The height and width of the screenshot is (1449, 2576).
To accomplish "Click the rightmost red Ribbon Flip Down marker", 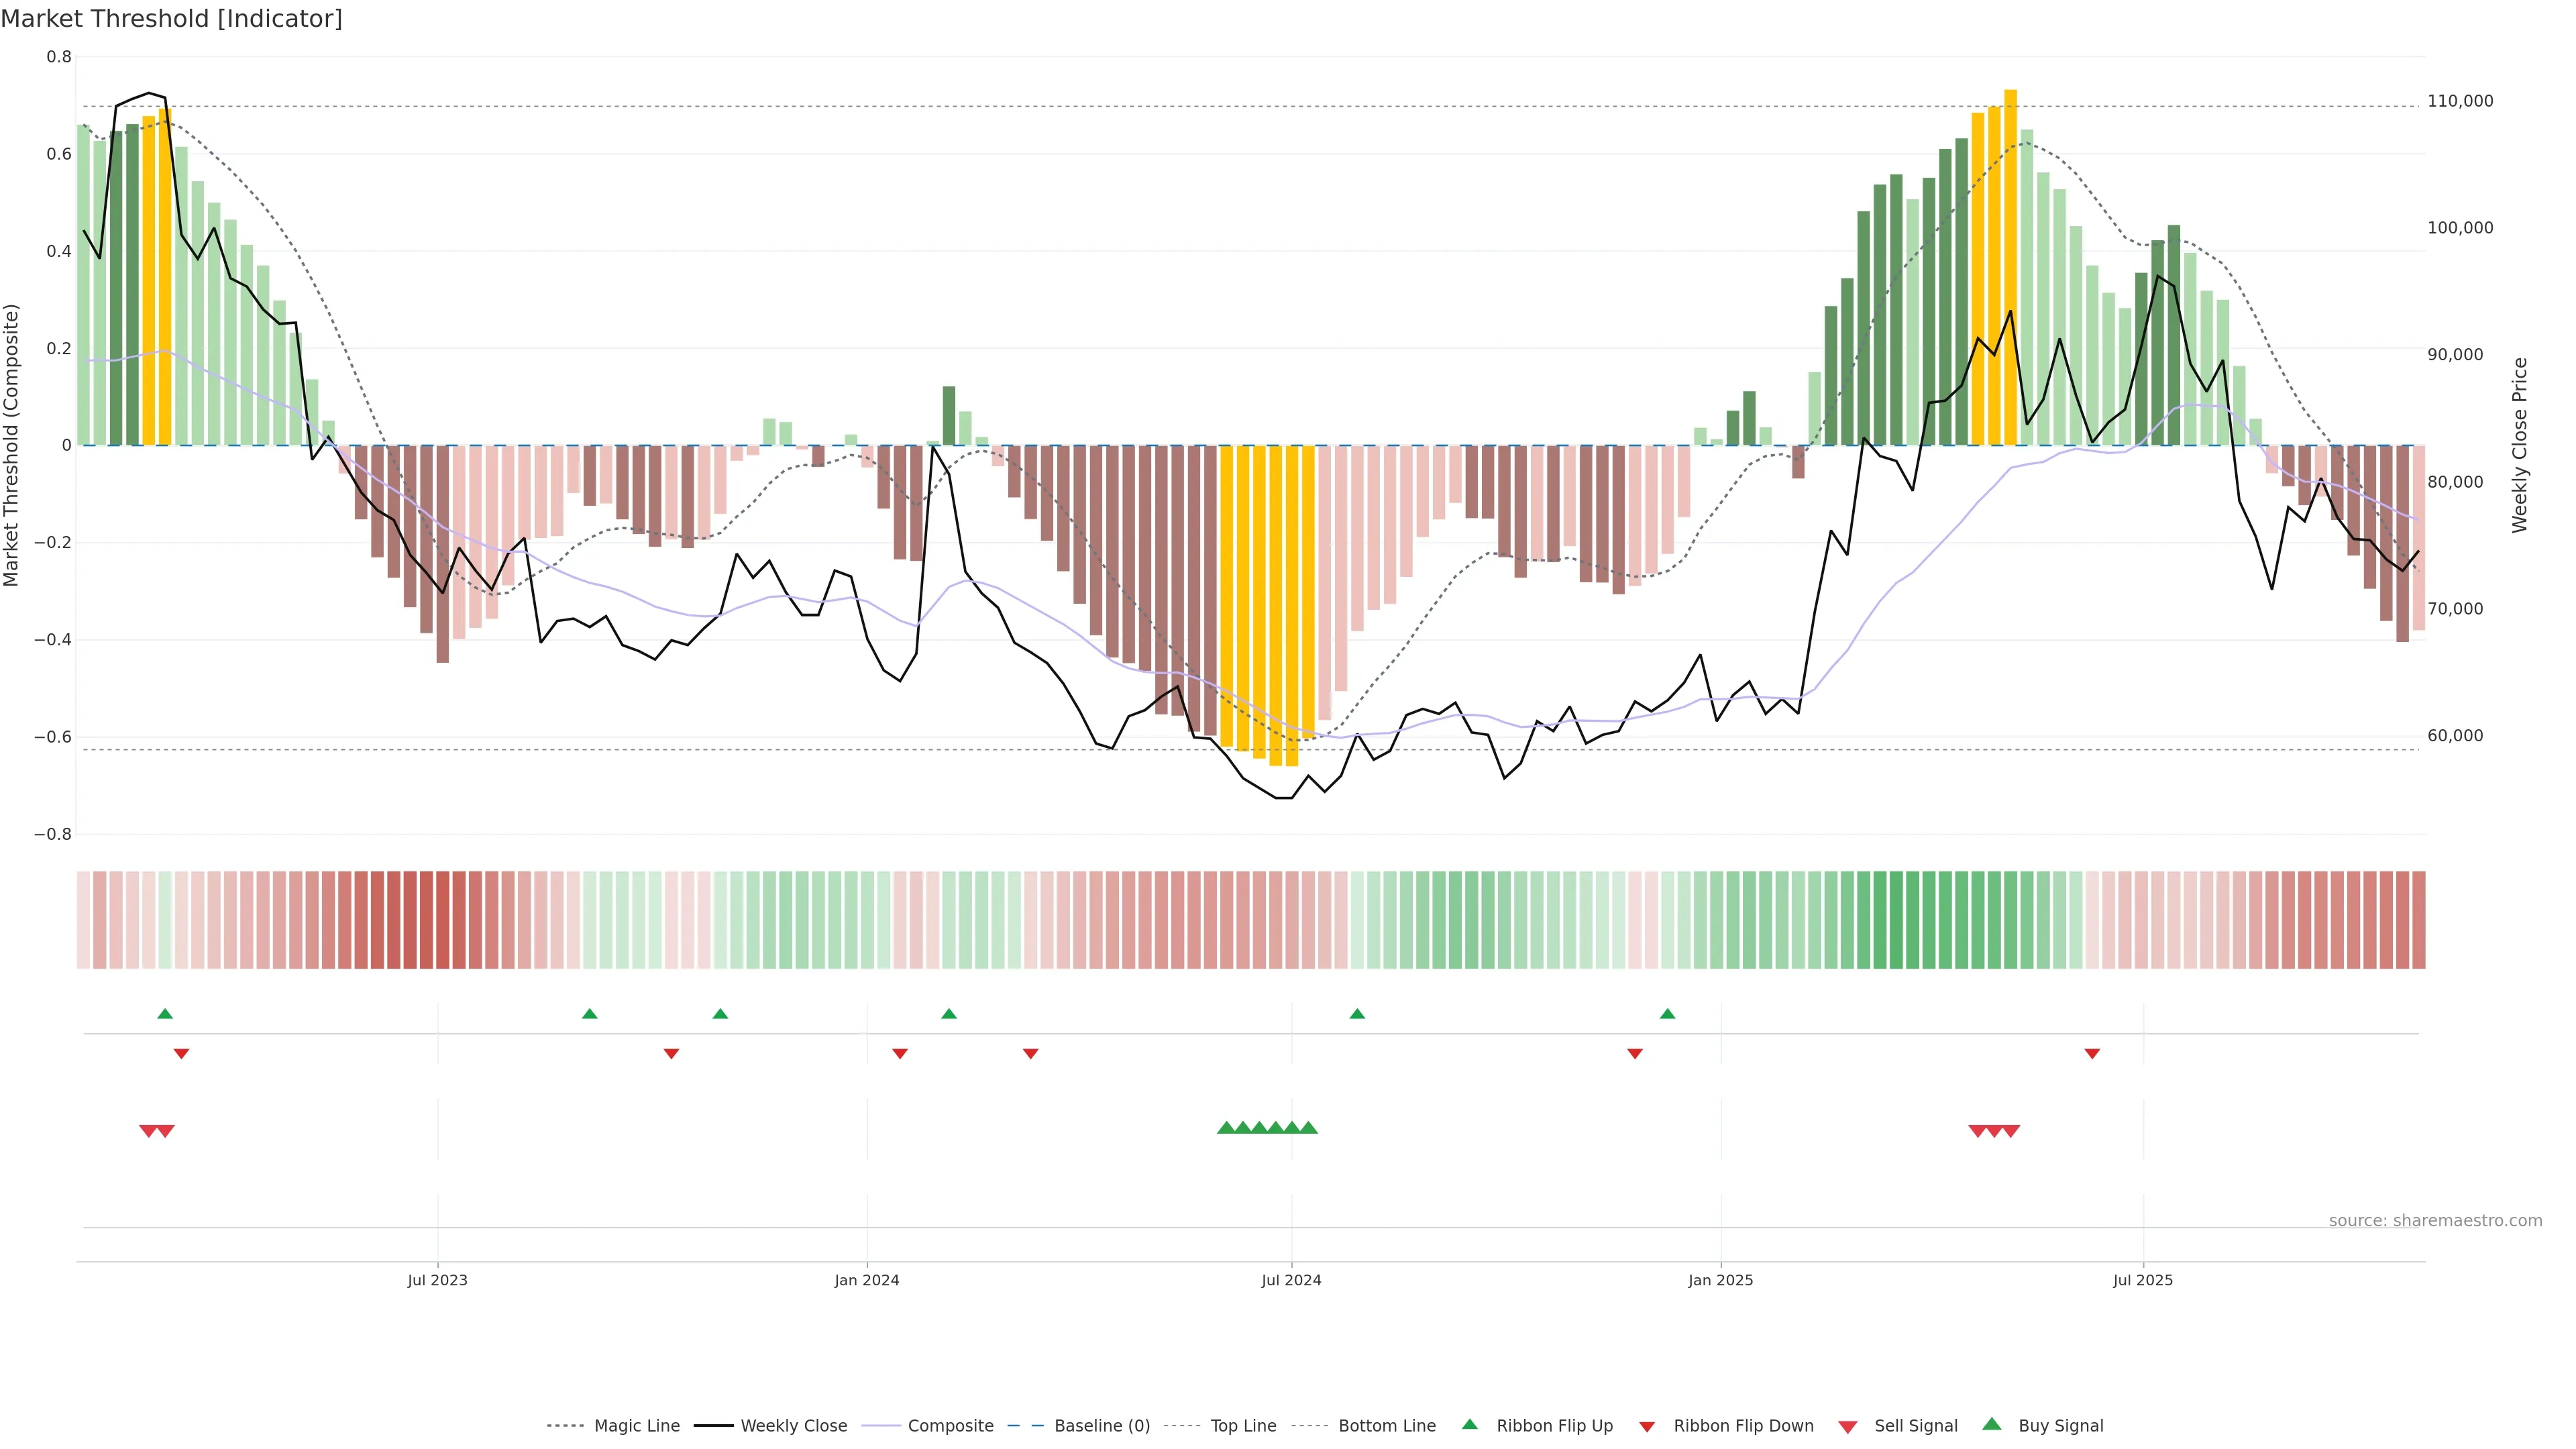I will coord(2092,1053).
